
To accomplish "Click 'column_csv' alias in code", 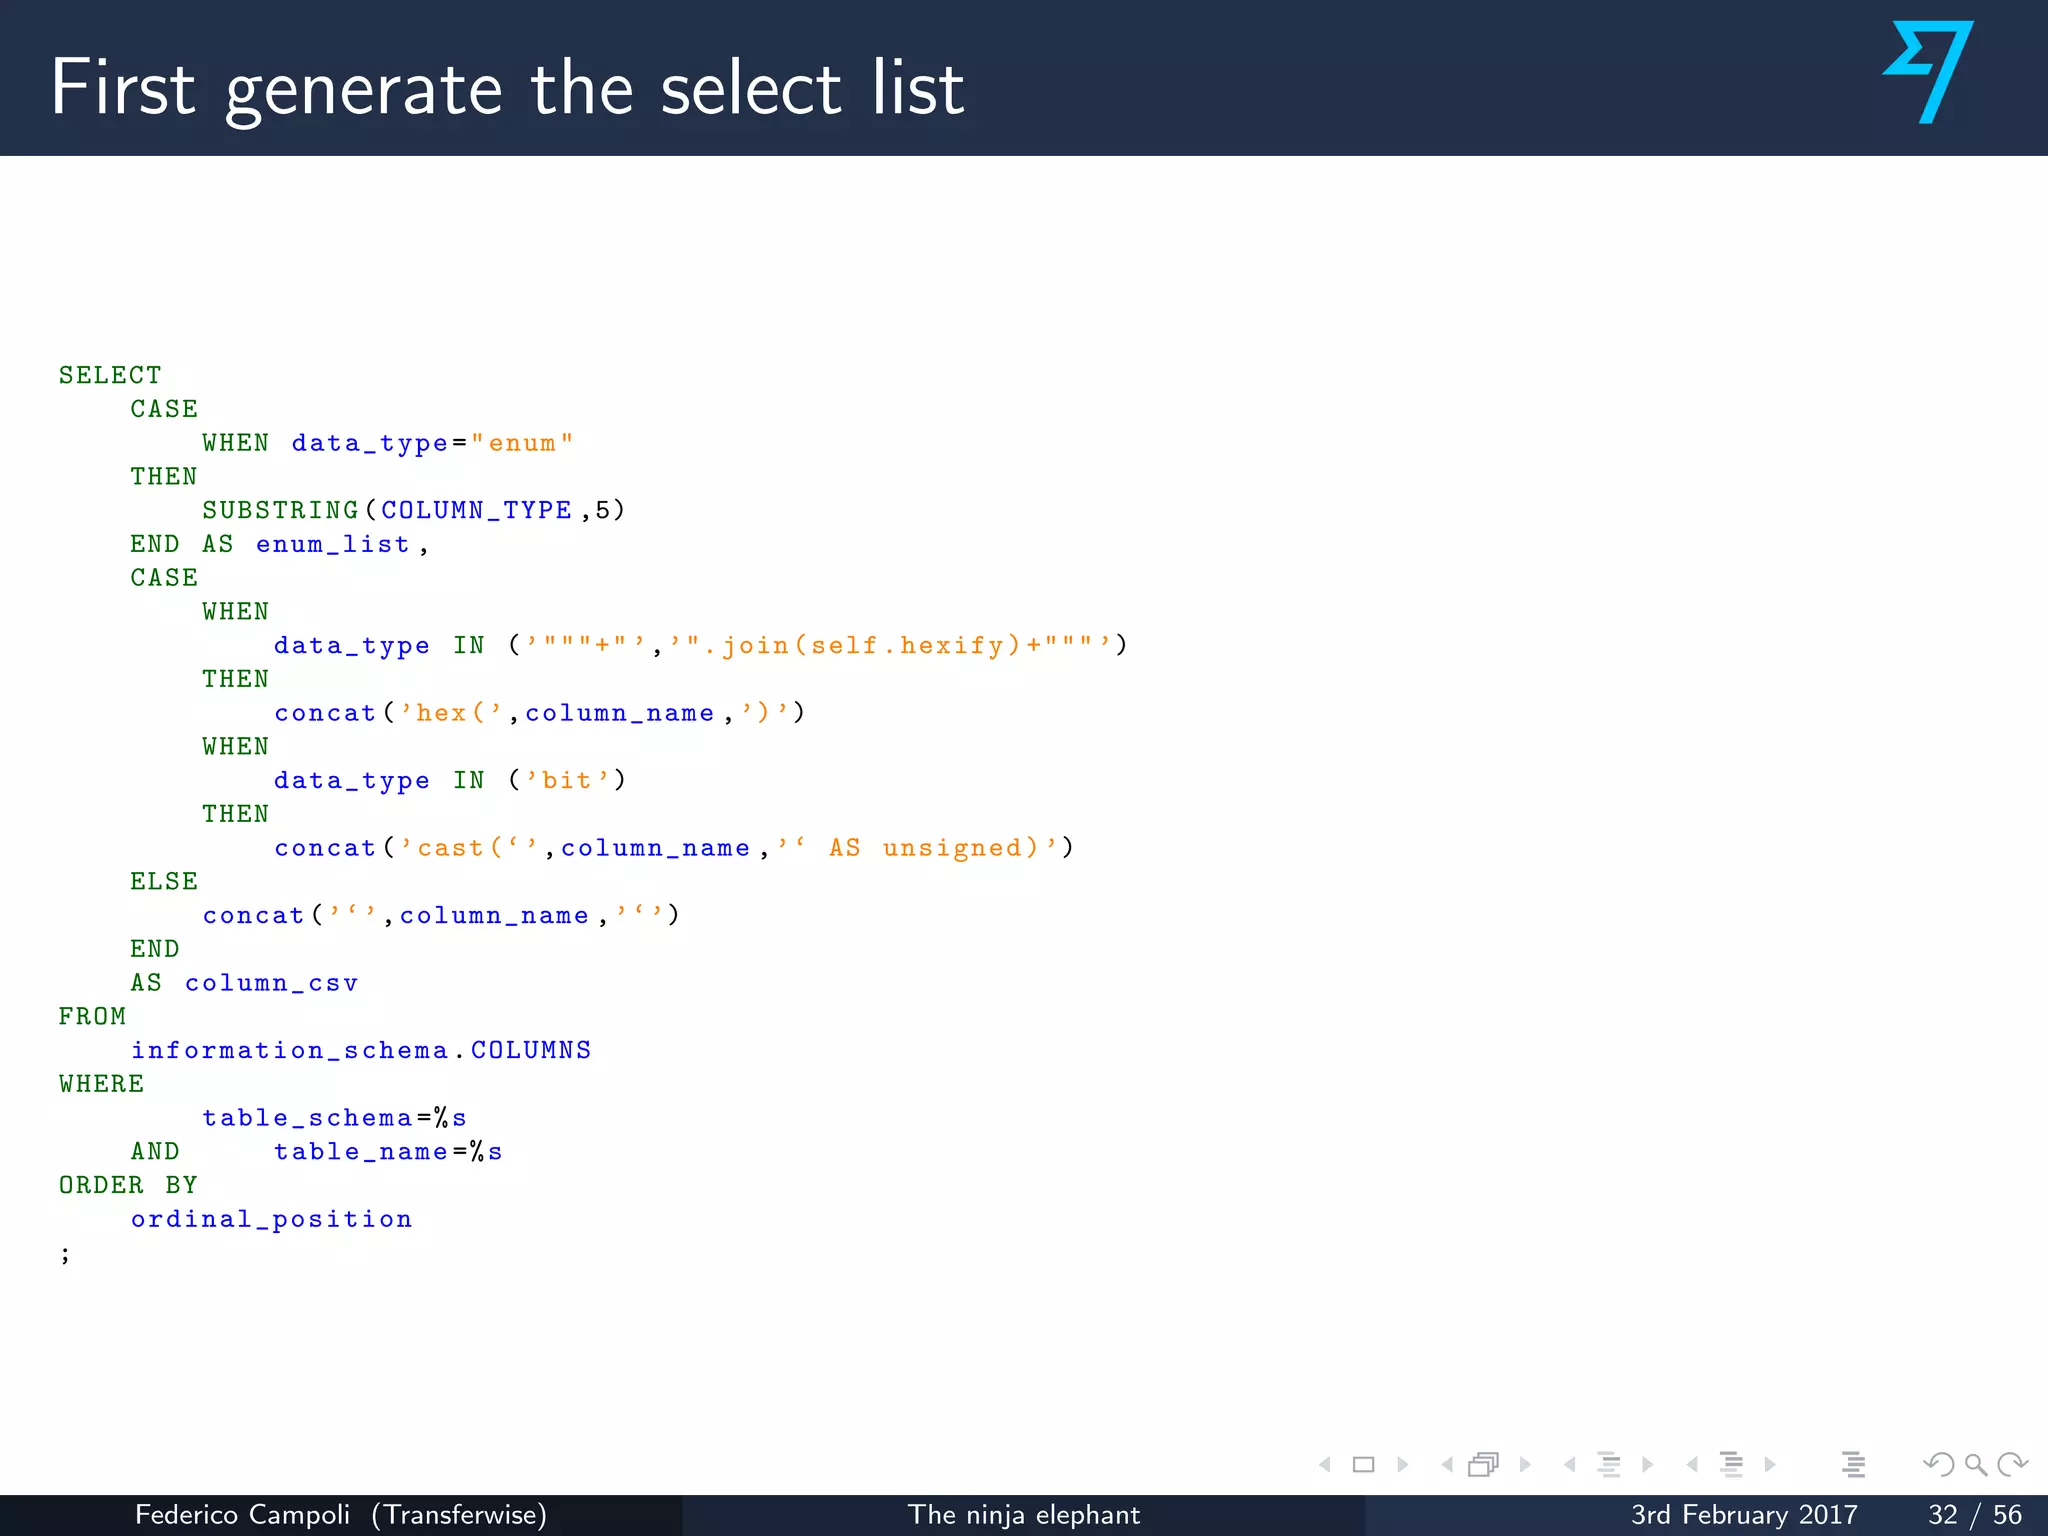I will pos(271,983).
